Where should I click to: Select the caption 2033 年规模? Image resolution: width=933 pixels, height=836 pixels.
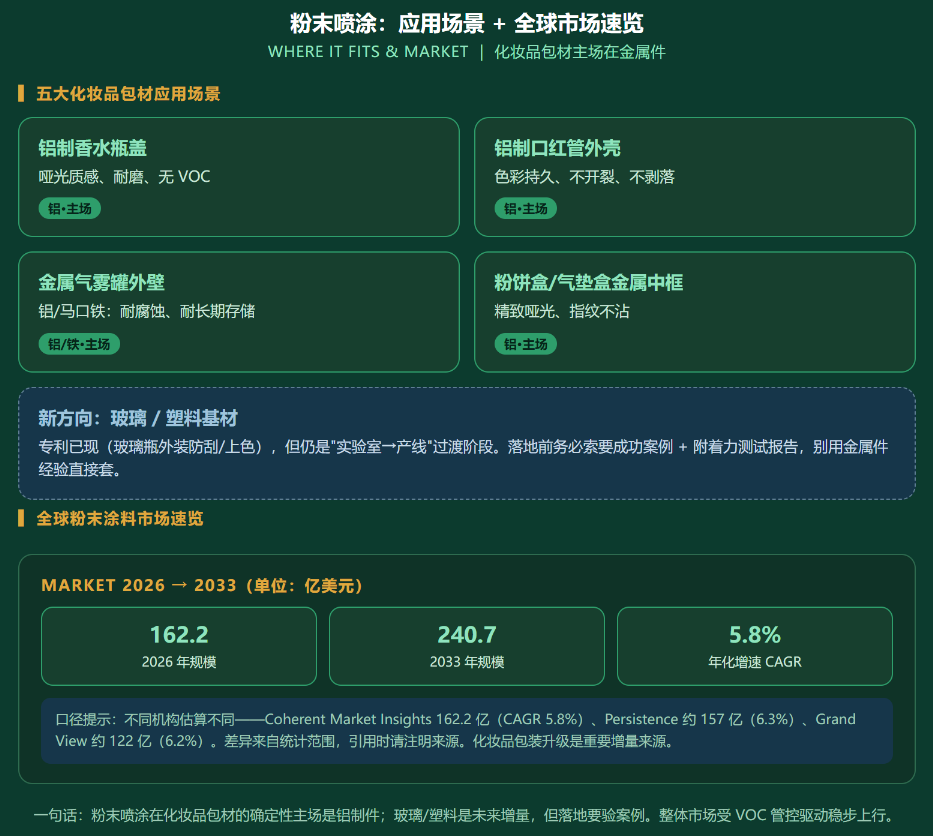(x=467, y=662)
